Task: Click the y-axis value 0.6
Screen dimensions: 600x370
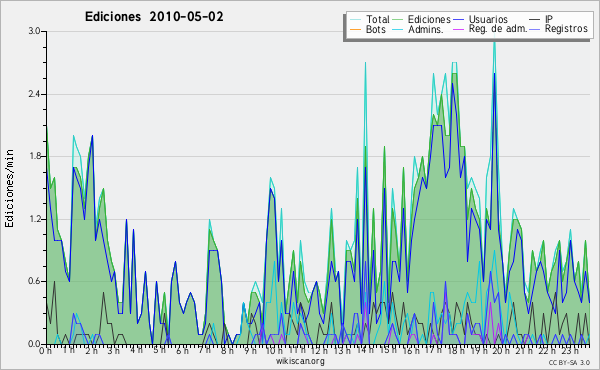Action: (x=35, y=281)
